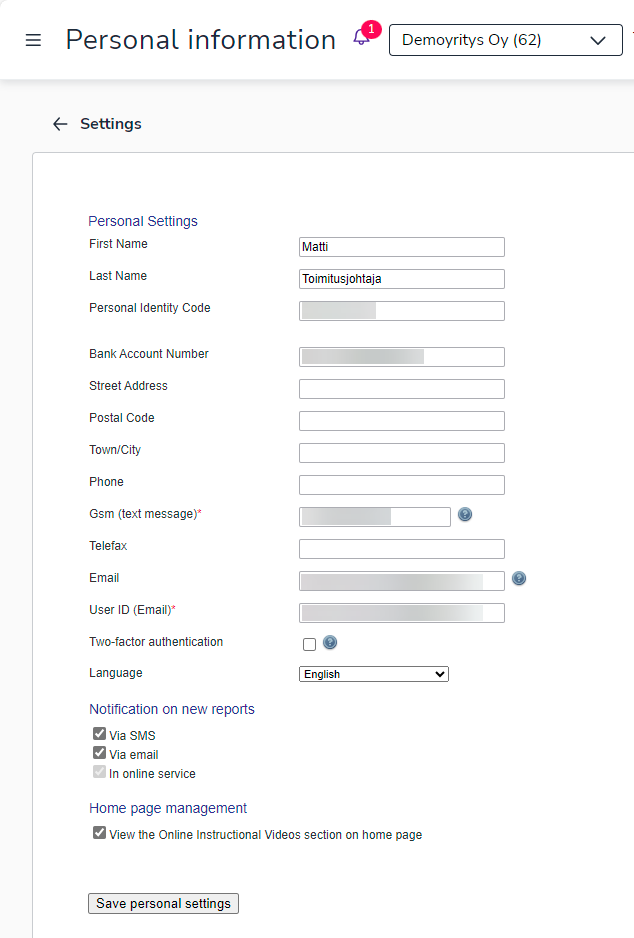
Task: Focus the Street Address field
Action: [x=402, y=389]
